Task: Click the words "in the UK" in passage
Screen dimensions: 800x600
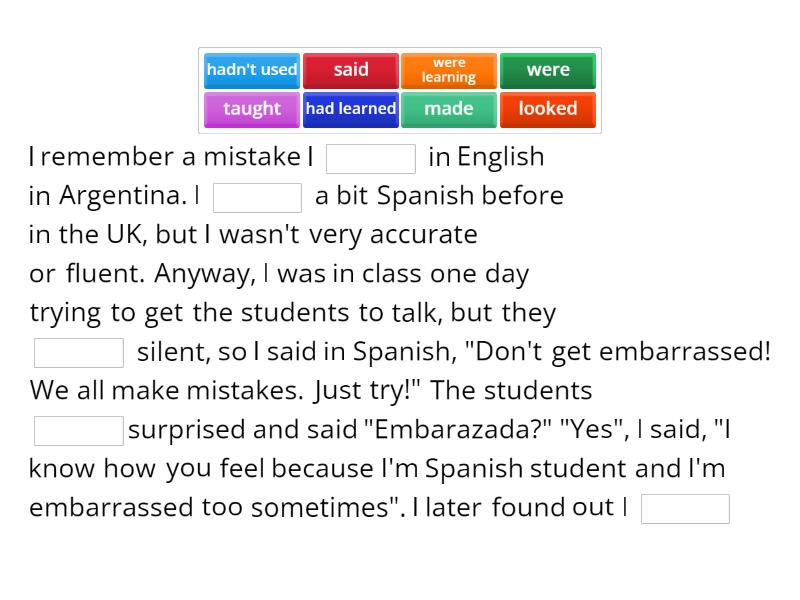Action: pos(87,235)
